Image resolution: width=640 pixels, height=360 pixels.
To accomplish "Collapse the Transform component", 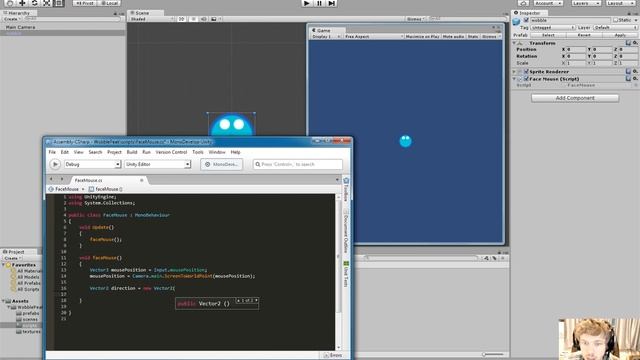I will click(x=514, y=43).
